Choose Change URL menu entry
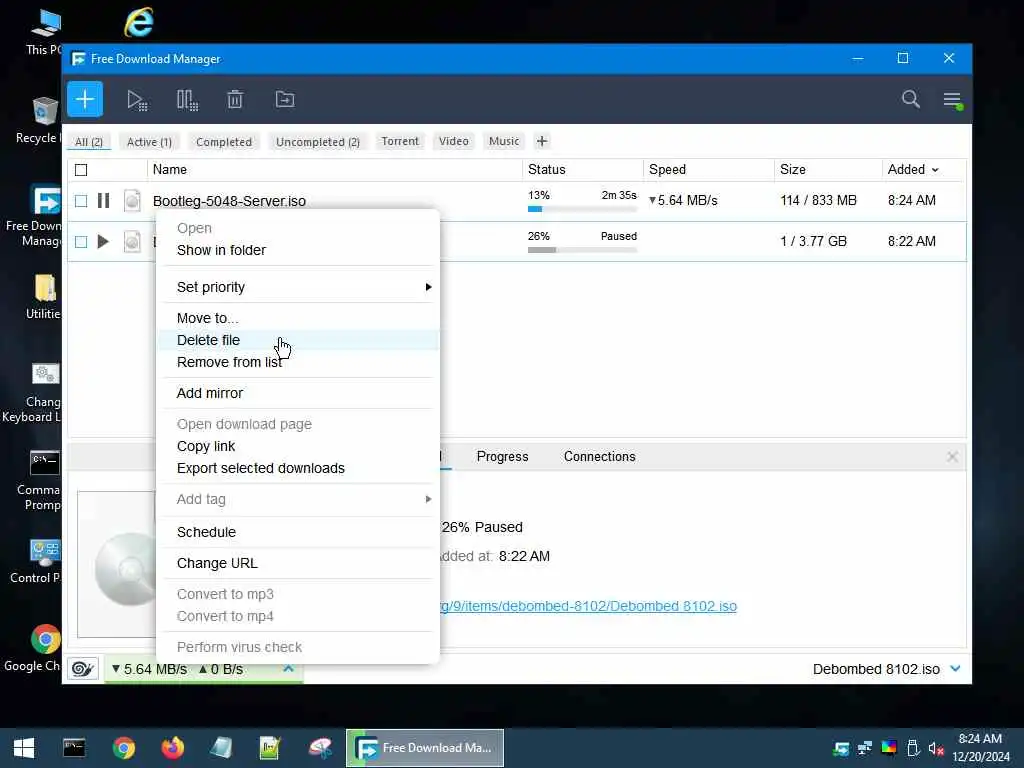 click(x=298, y=563)
